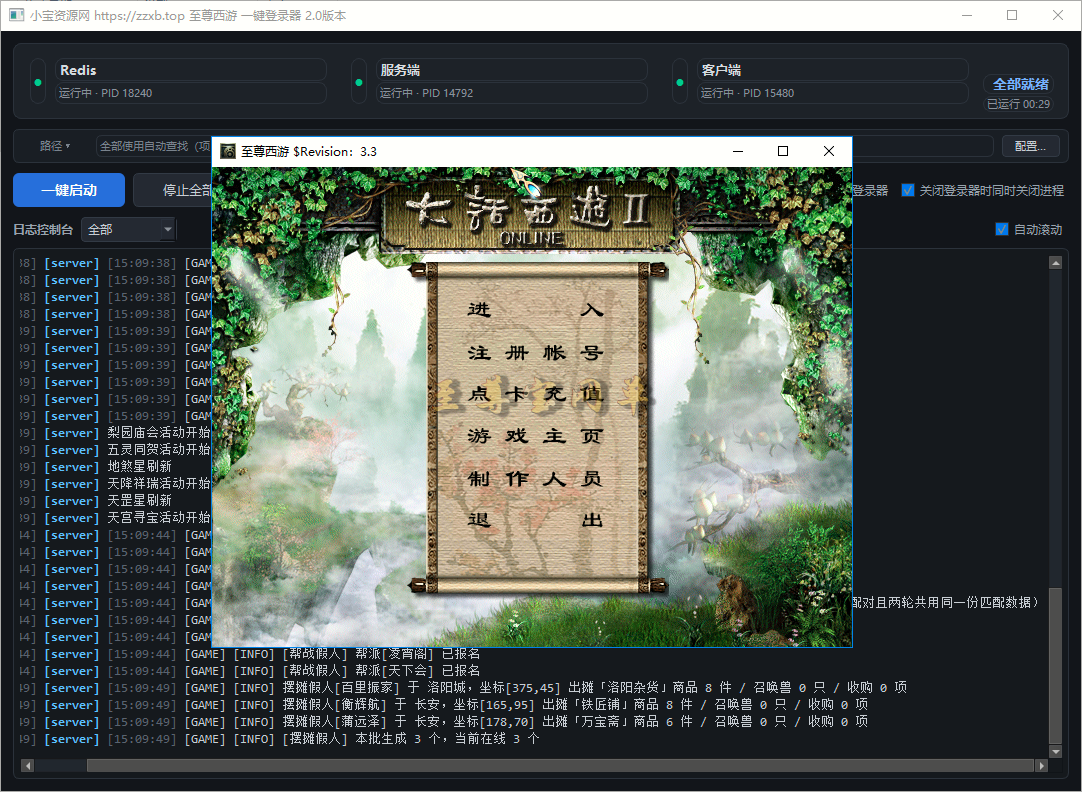Viewport: 1082px width, 792px height.
Task: Maximize the 一键登录器 launcher window
Action: point(1012,15)
